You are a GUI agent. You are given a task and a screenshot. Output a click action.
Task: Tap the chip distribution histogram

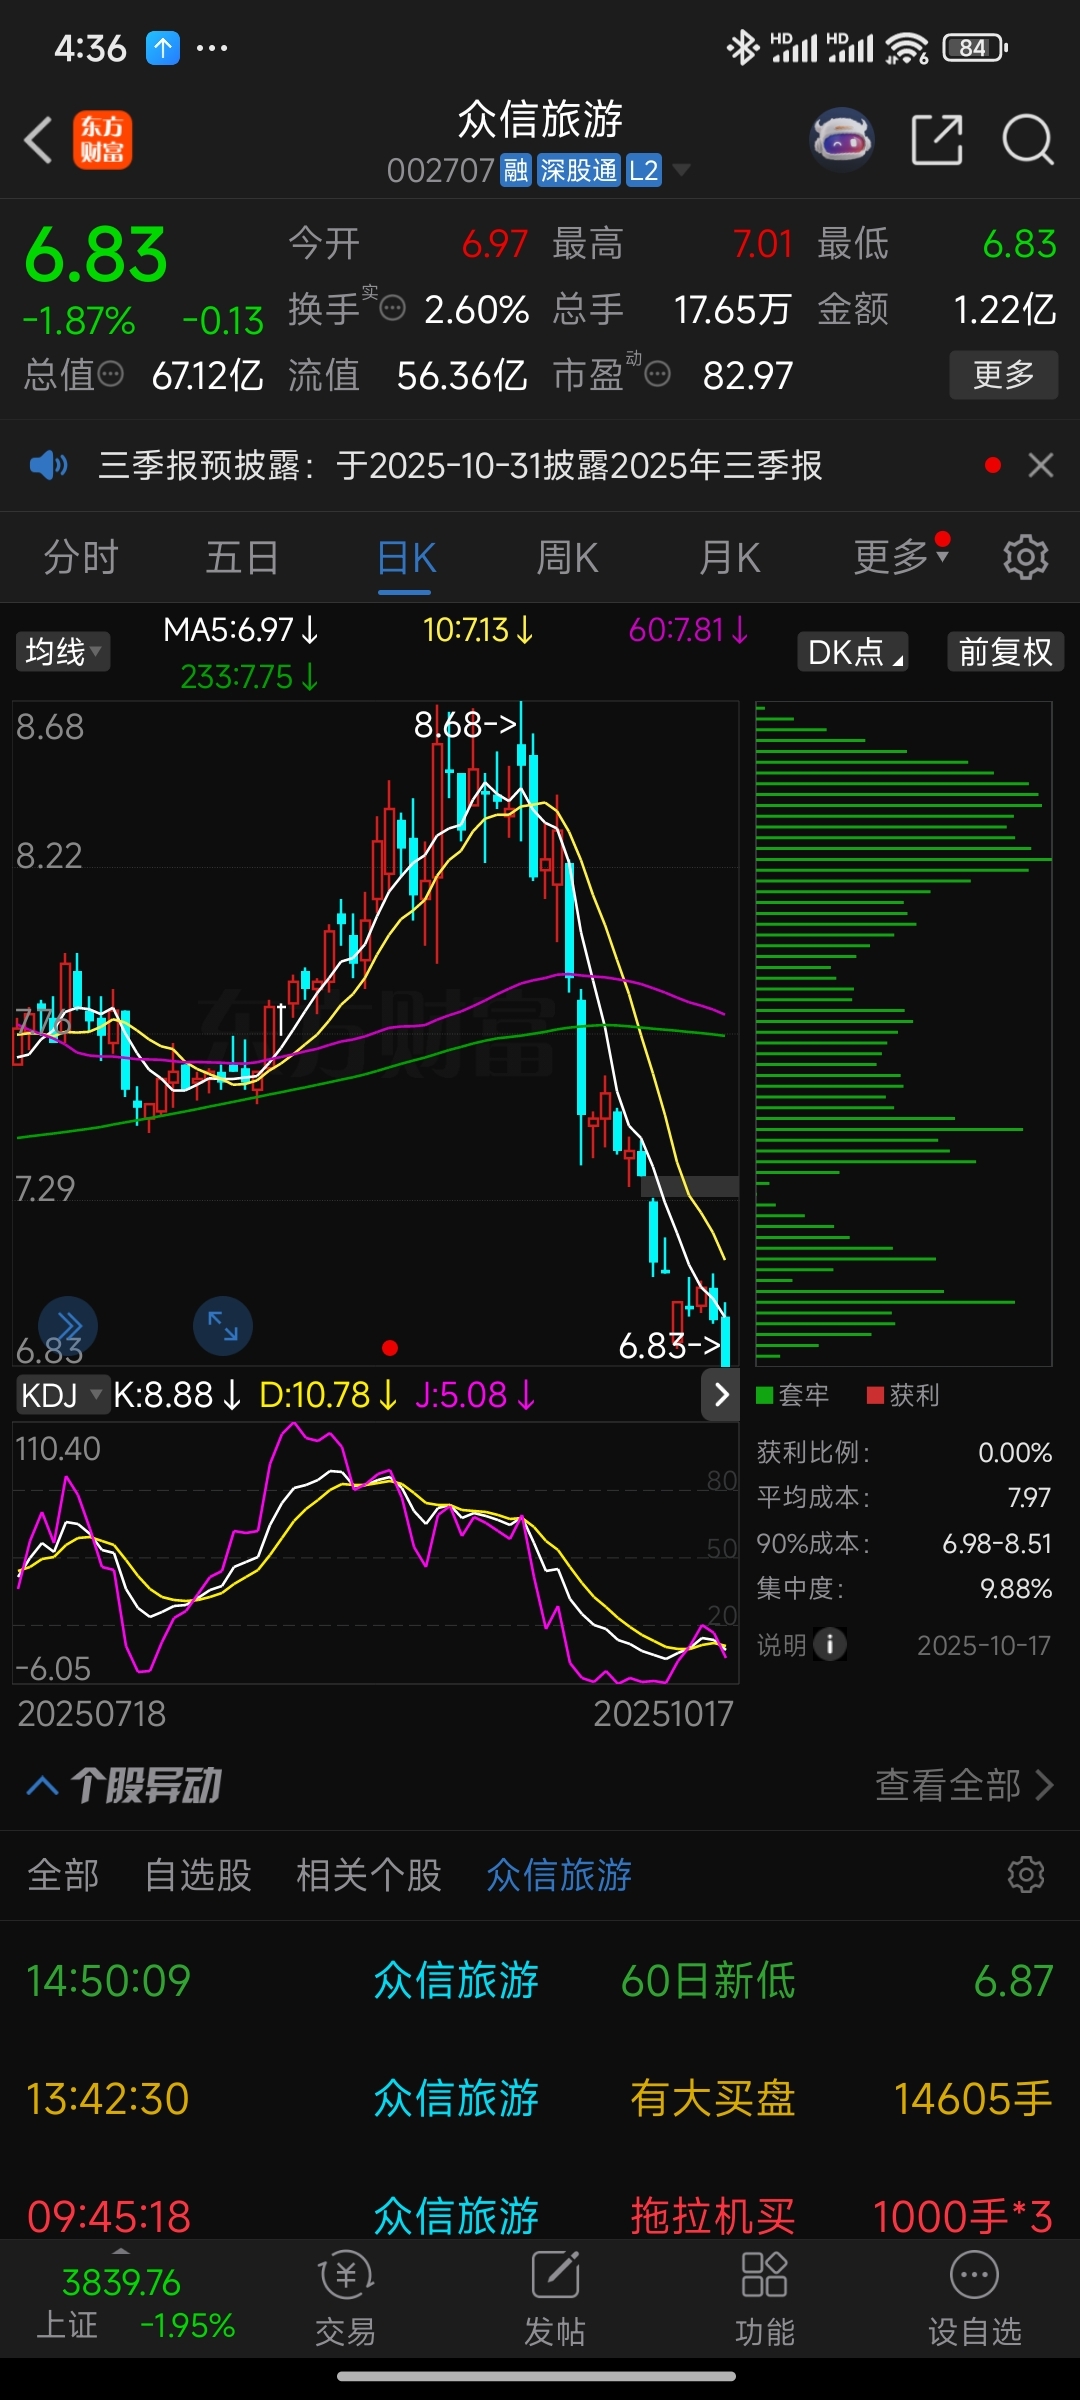(x=903, y=1034)
